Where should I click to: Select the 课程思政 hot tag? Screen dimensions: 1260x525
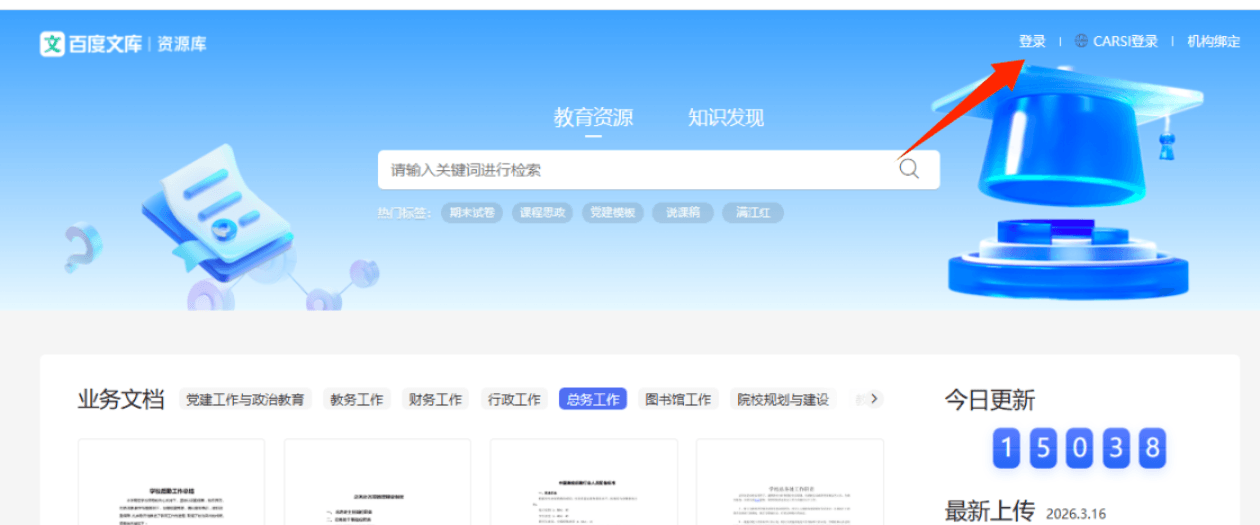coord(542,212)
